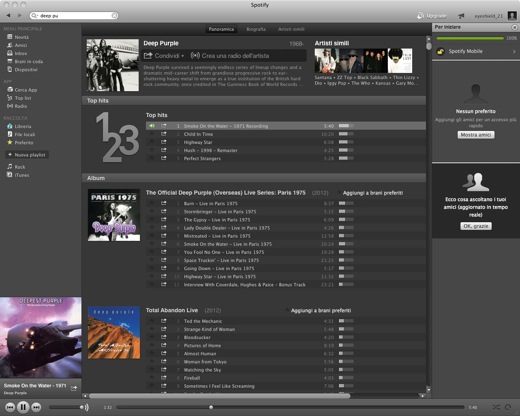
Task: Share Burn - Live in Paris 1975
Action: click(x=163, y=203)
